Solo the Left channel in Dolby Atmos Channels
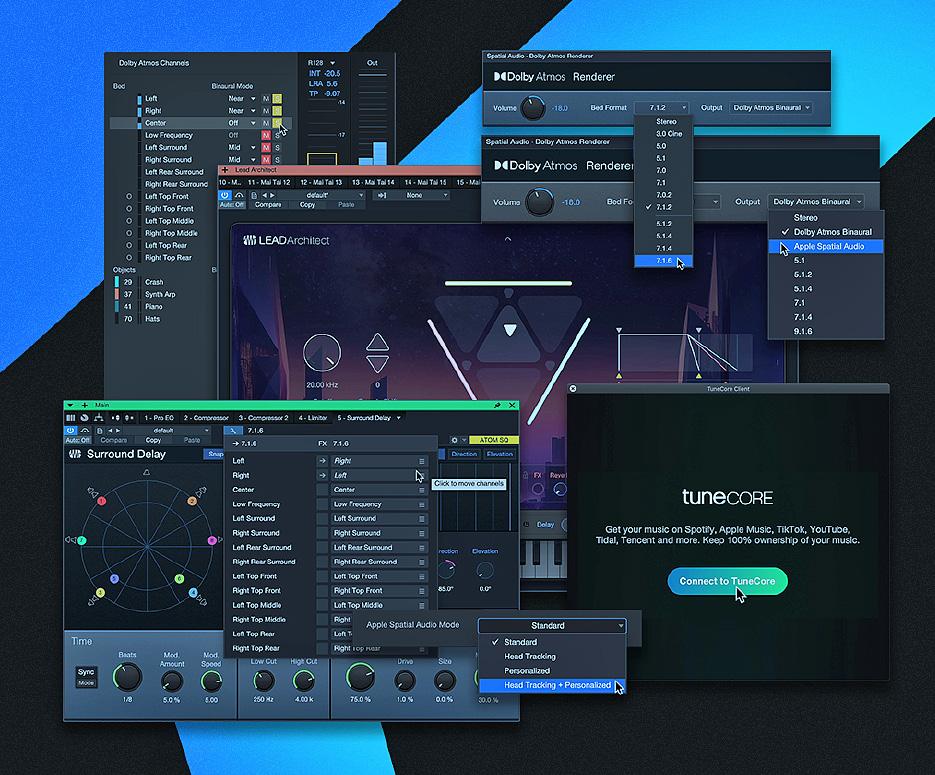The height and width of the screenshot is (775, 935). pos(277,98)
